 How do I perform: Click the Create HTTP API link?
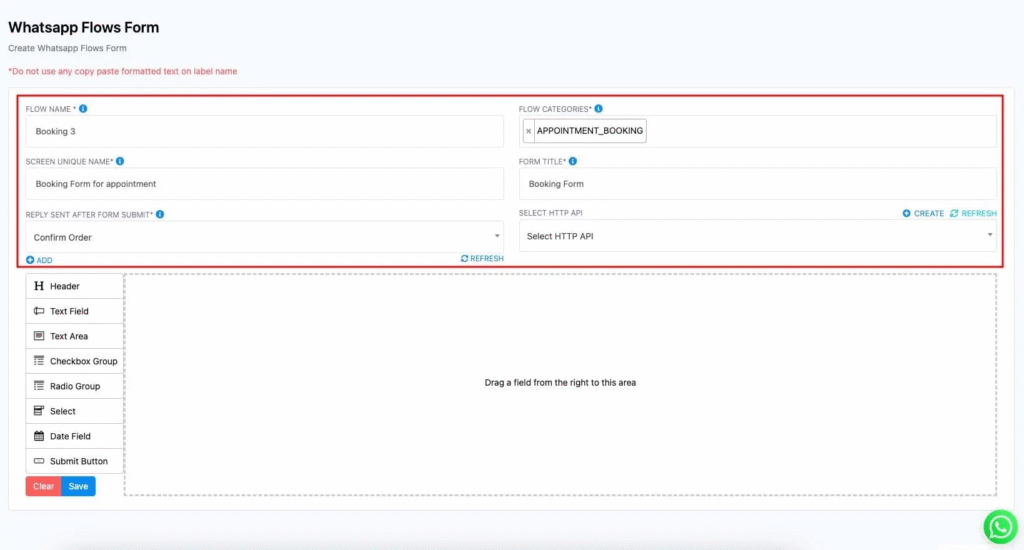pos(923,214)
